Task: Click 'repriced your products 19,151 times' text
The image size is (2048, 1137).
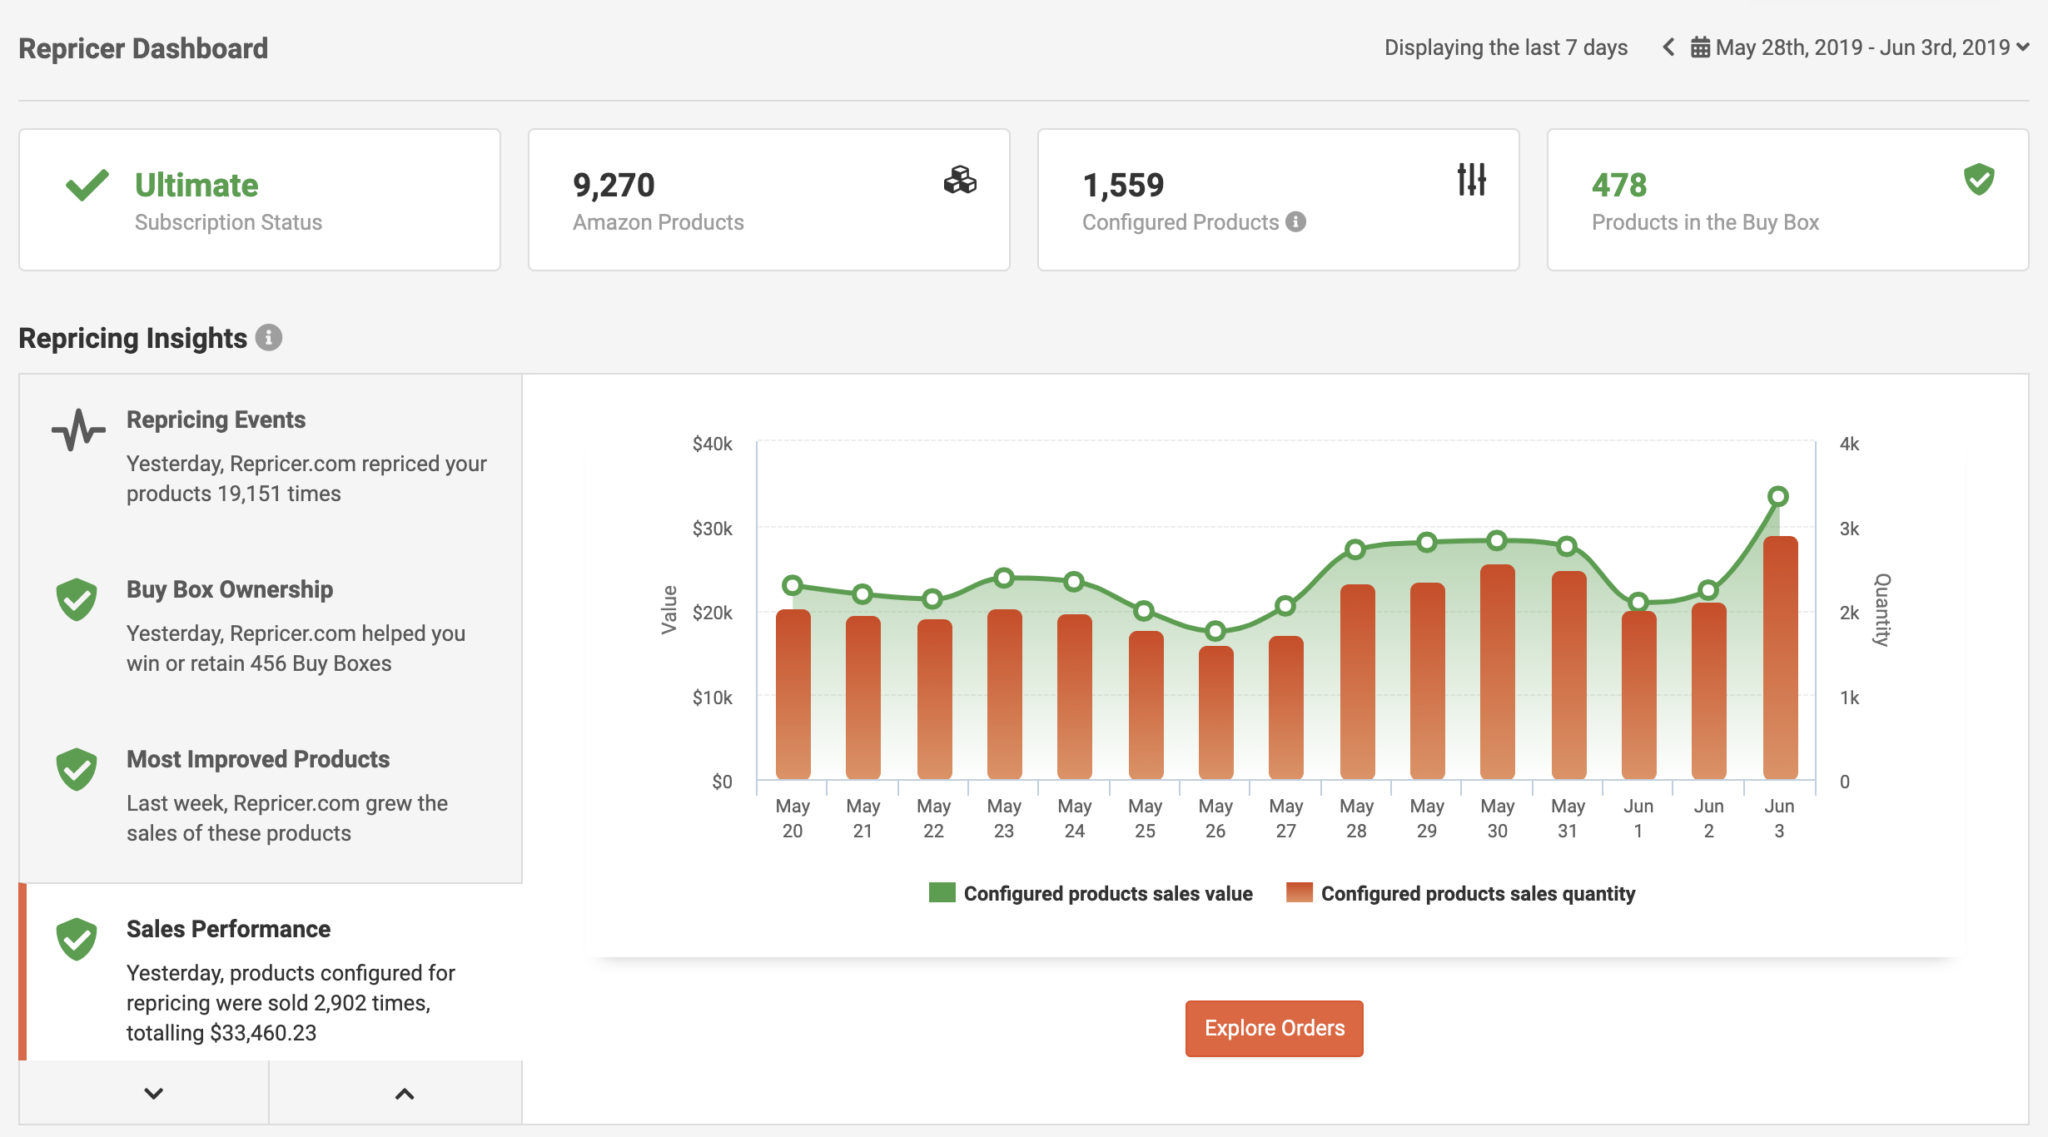Action: (x=306, y=478)
